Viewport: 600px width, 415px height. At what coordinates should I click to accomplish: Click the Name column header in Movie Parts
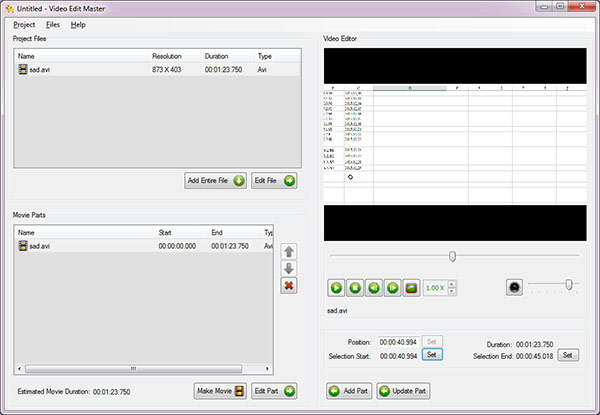[x=85, y=233]
